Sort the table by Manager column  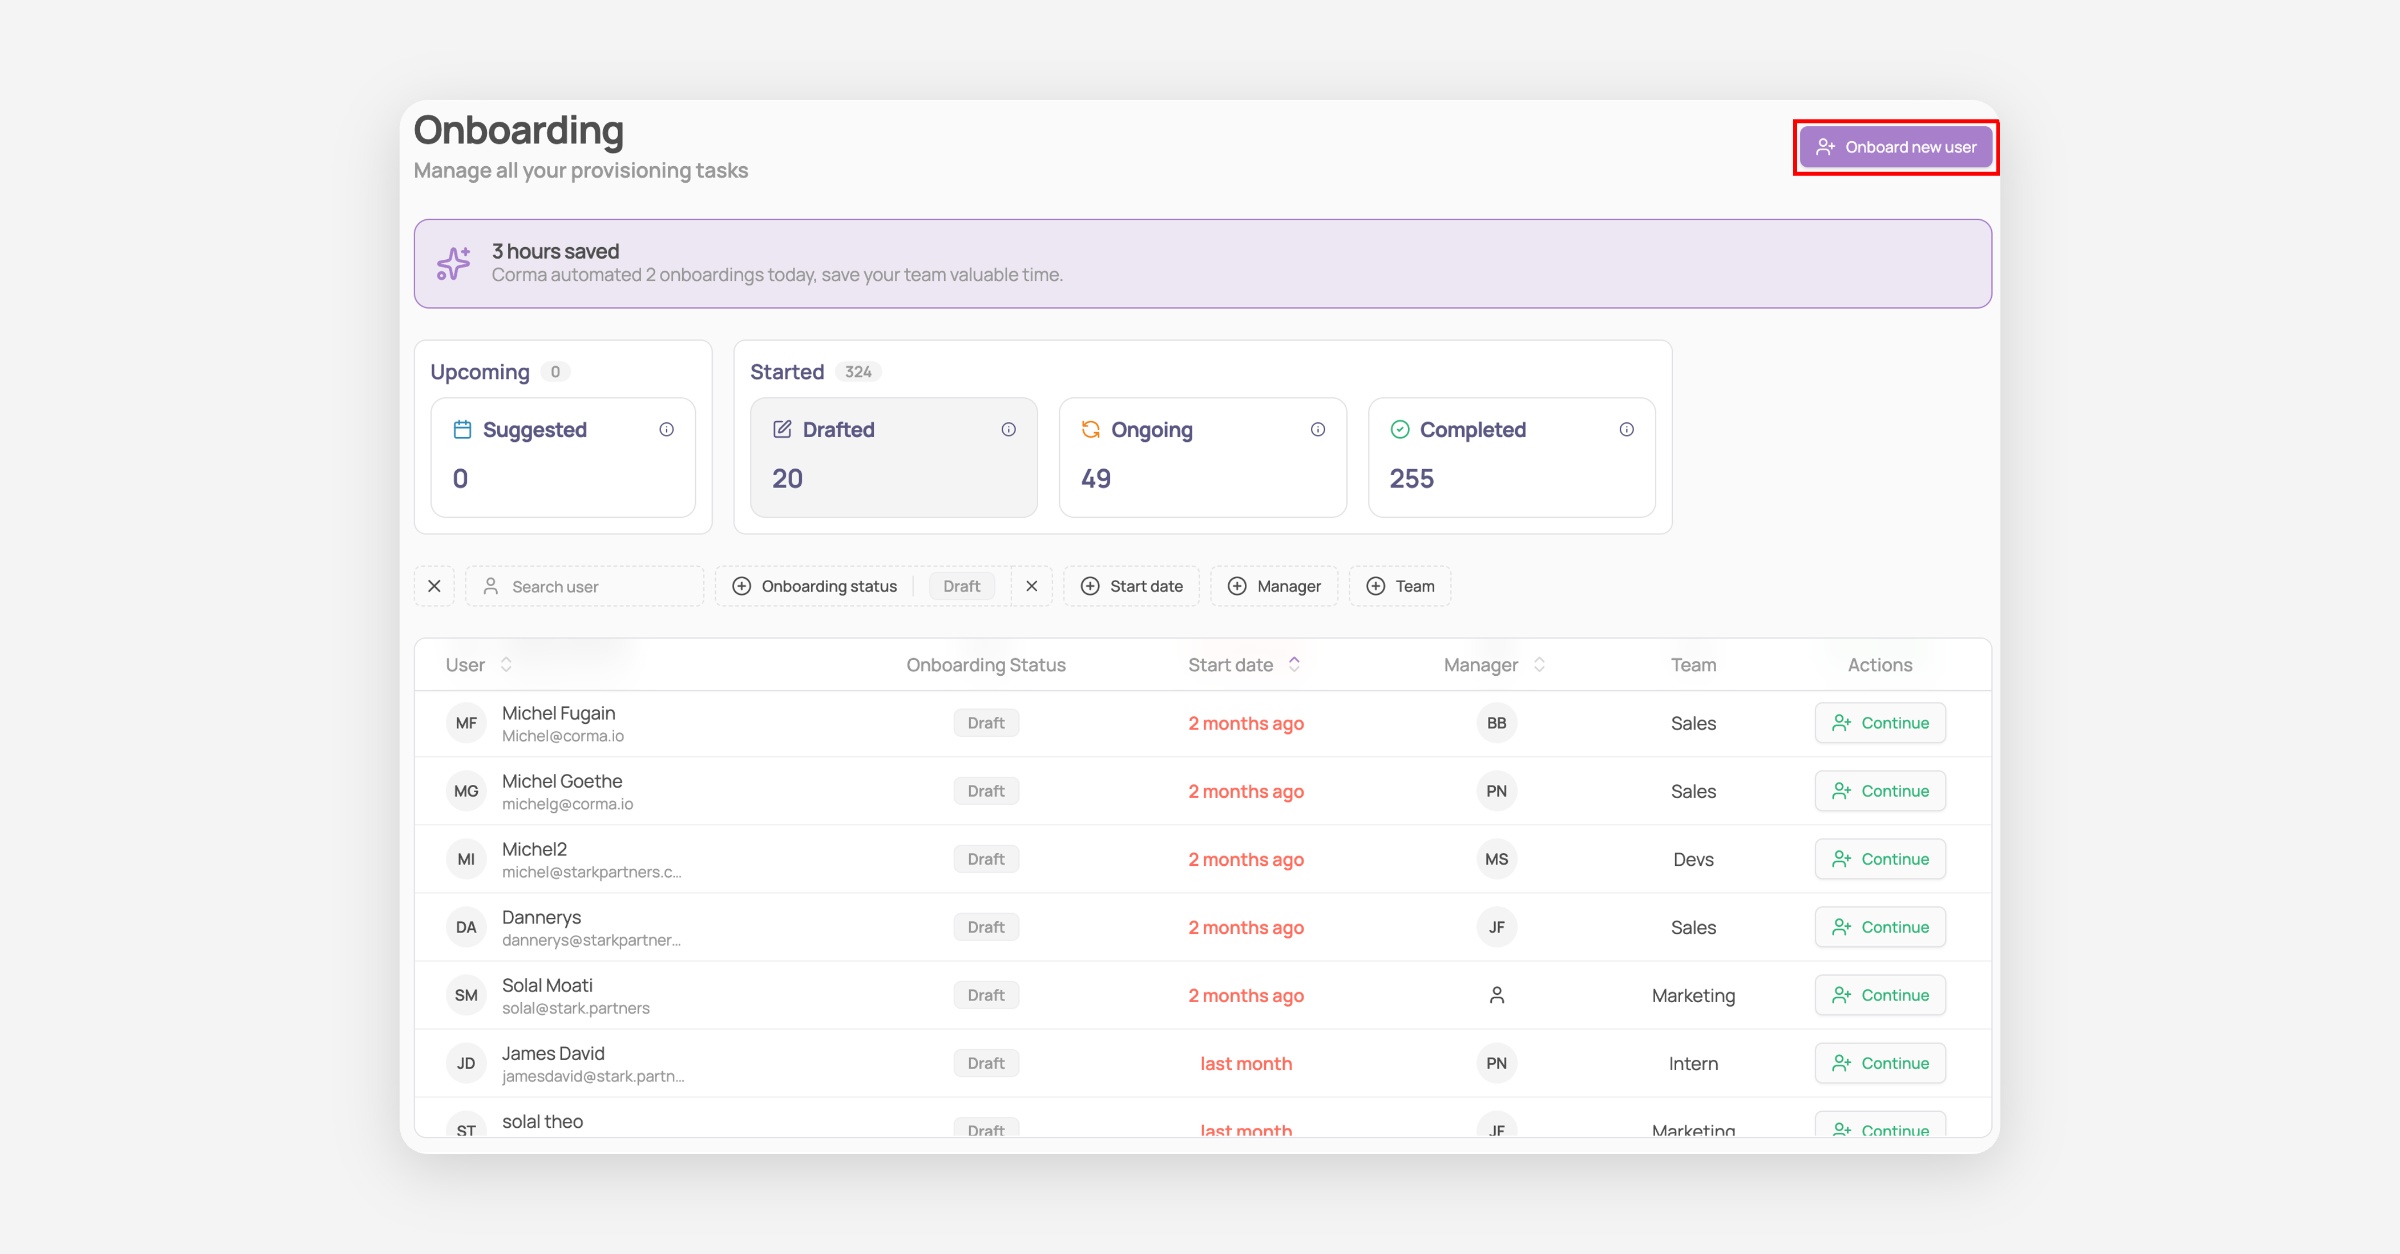click(1539, 664)
